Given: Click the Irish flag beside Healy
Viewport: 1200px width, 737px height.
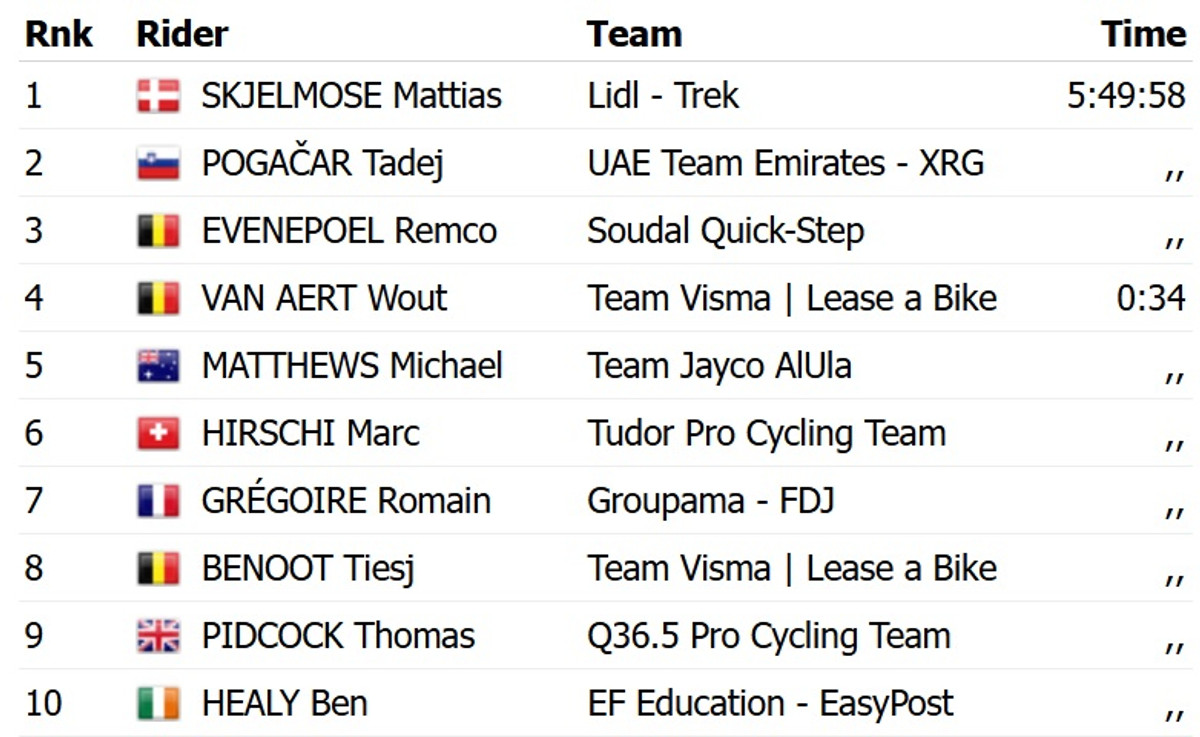Looking at the screenshot, I should [x=158, y=703].
